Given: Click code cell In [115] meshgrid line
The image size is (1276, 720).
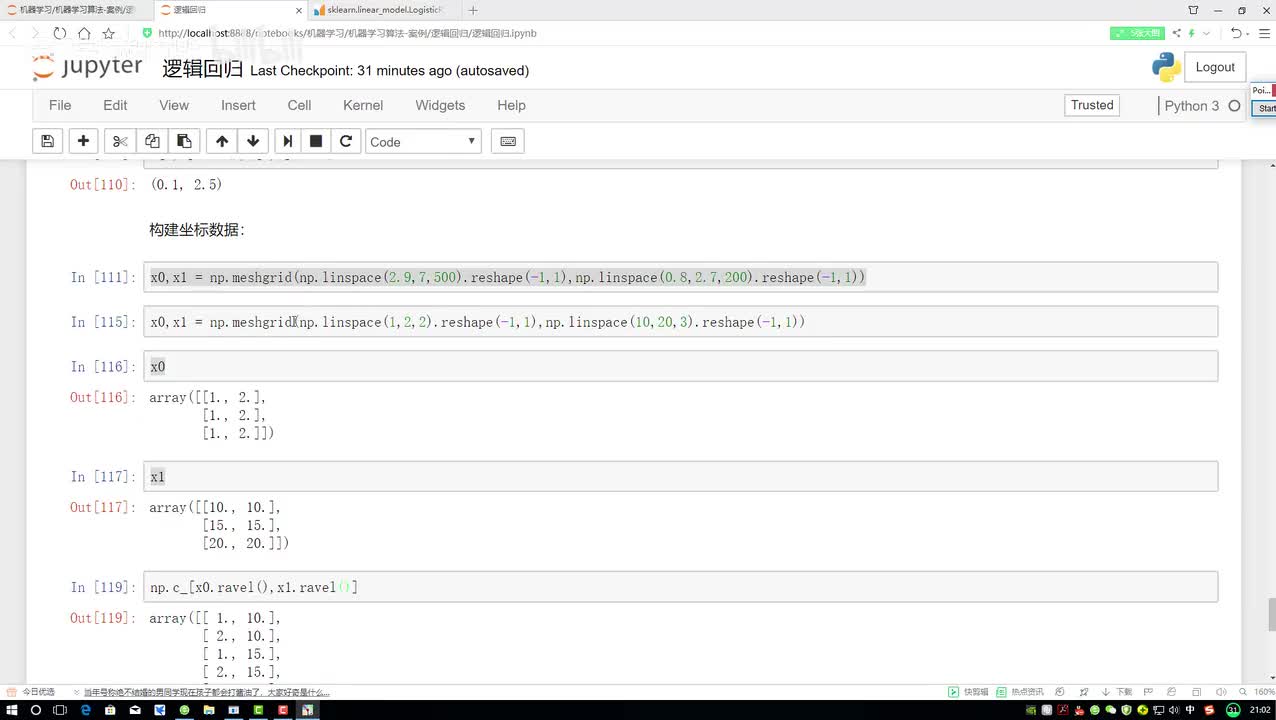Looking at the screenshot, I should pos(682,322).
